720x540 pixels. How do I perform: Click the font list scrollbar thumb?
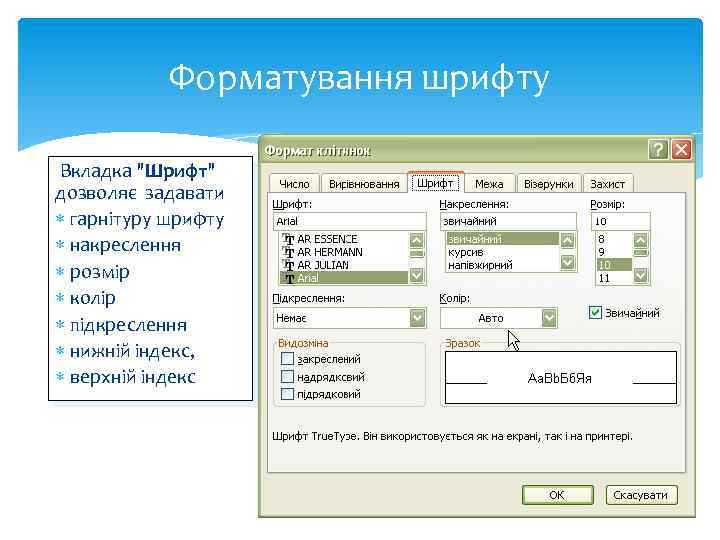click(416, 253)
